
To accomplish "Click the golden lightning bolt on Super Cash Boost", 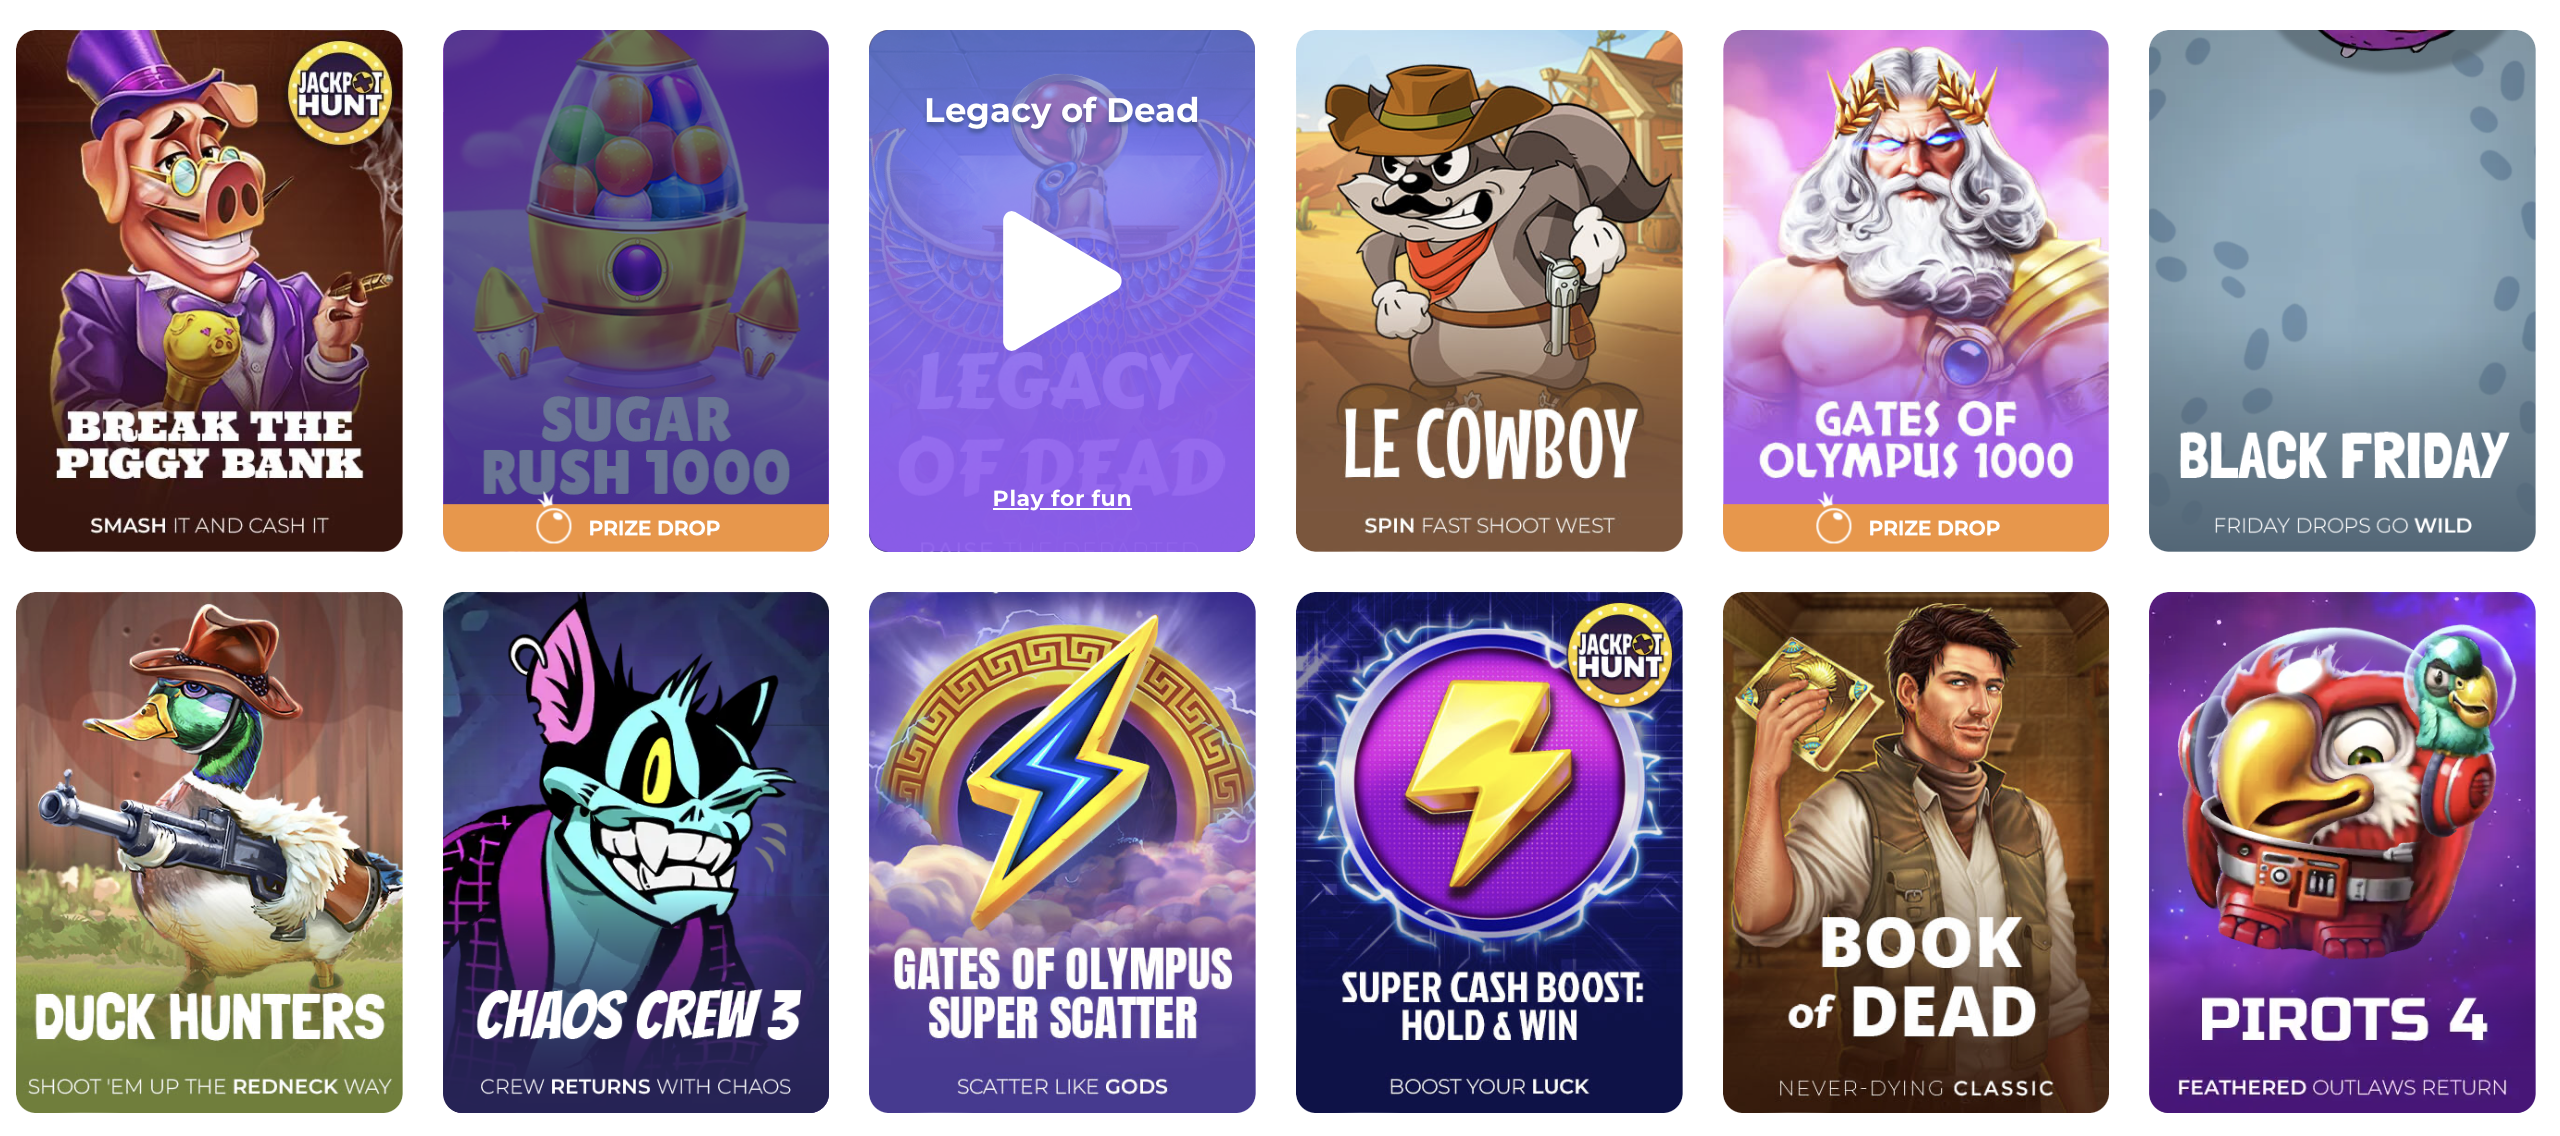I will (x=1489, y=780).
